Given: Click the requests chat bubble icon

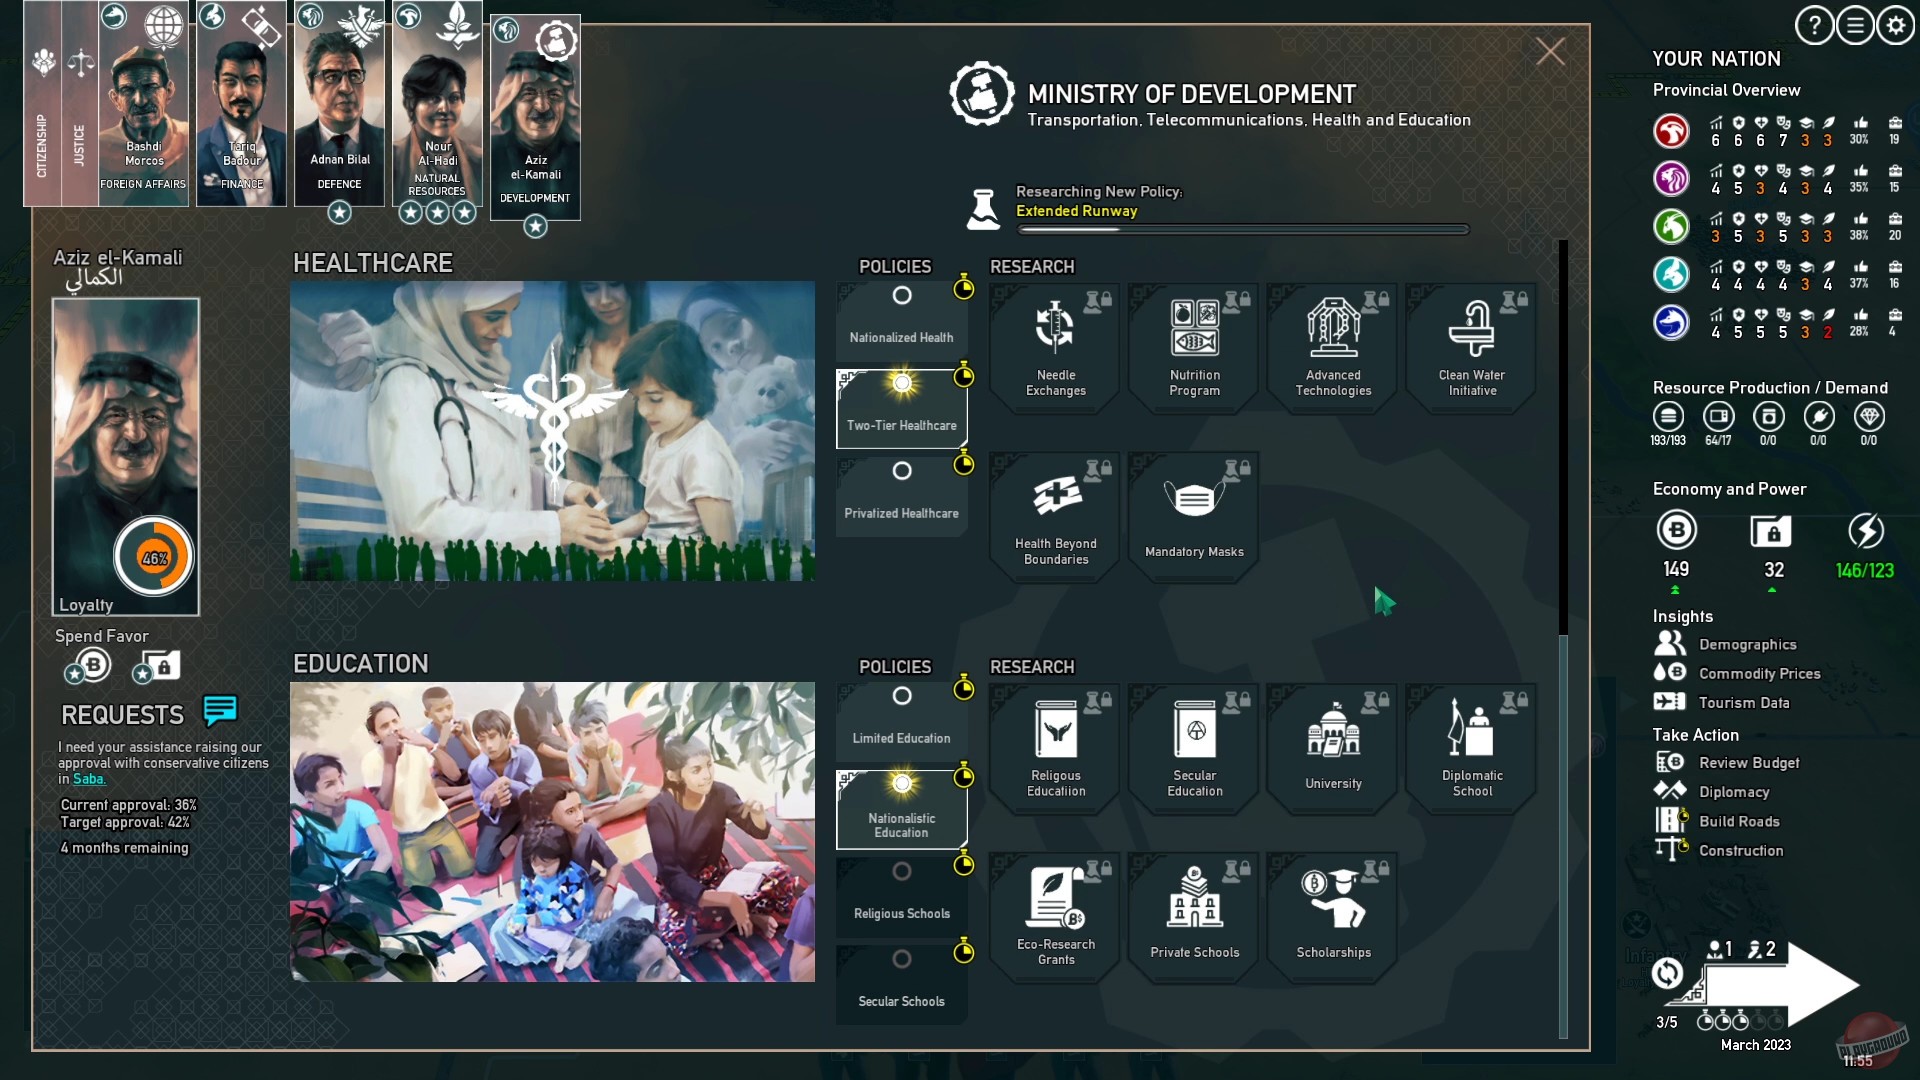Looking at the screenshot, I should tap(220, 711).
